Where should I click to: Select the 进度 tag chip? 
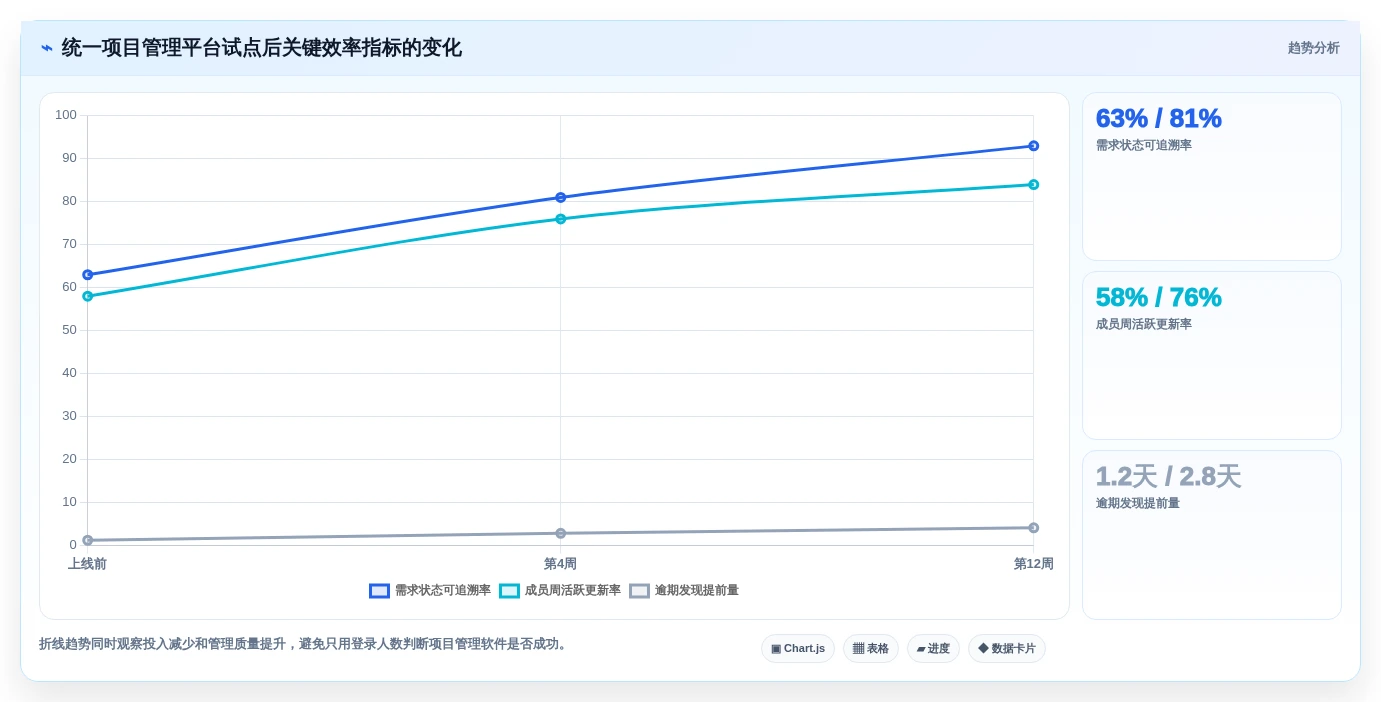point(933,649)
